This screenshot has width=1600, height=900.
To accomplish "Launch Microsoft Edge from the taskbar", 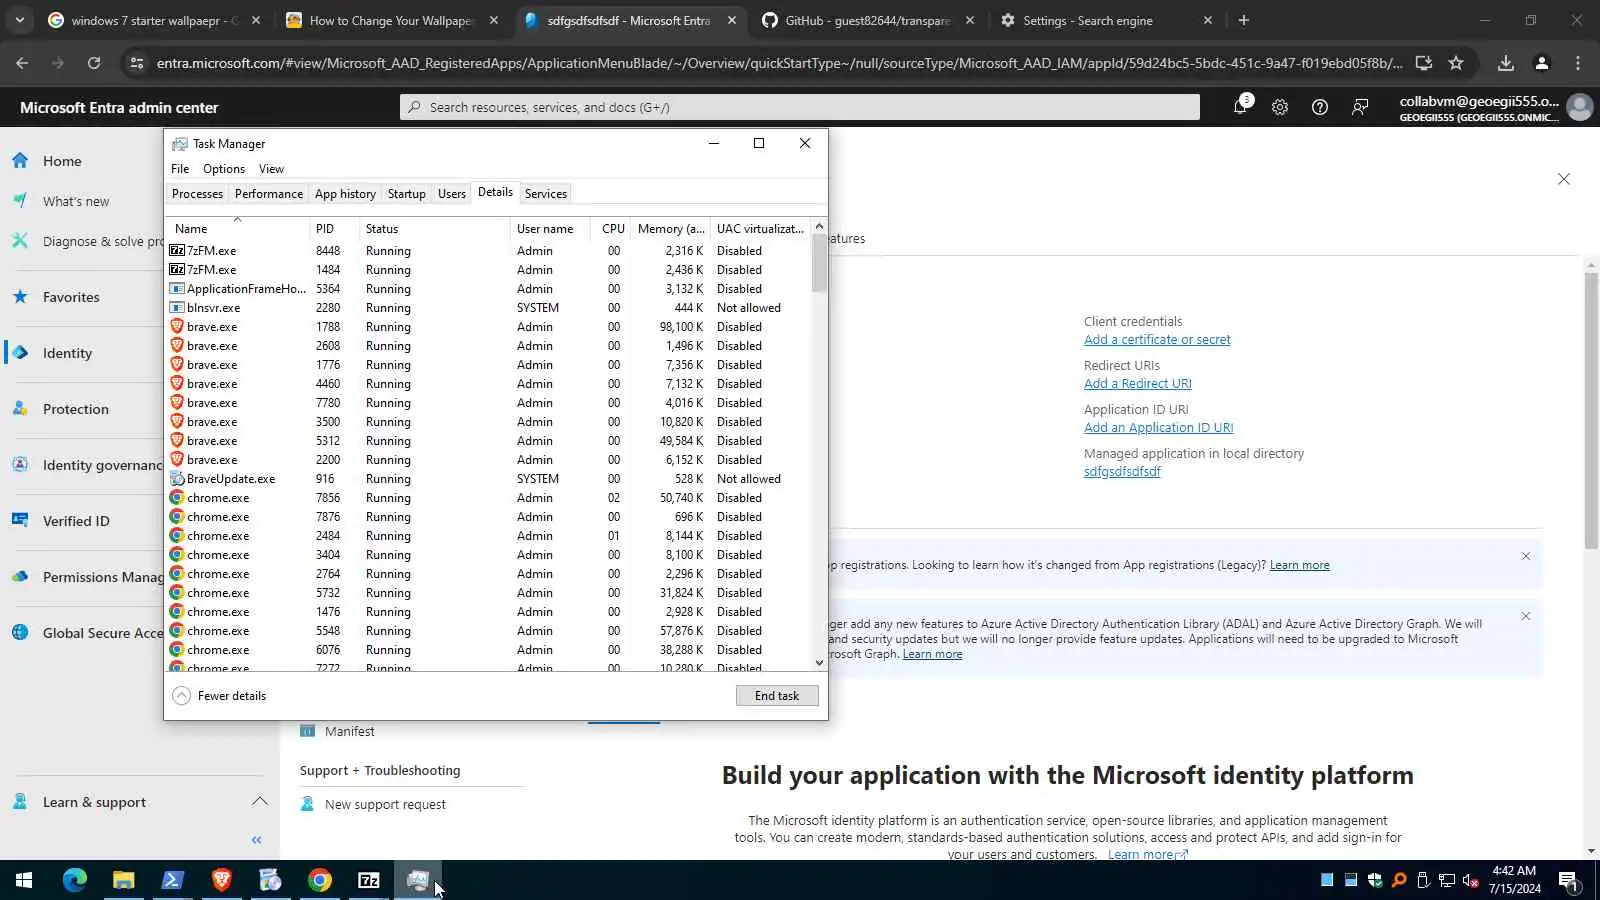I will 75,880.
